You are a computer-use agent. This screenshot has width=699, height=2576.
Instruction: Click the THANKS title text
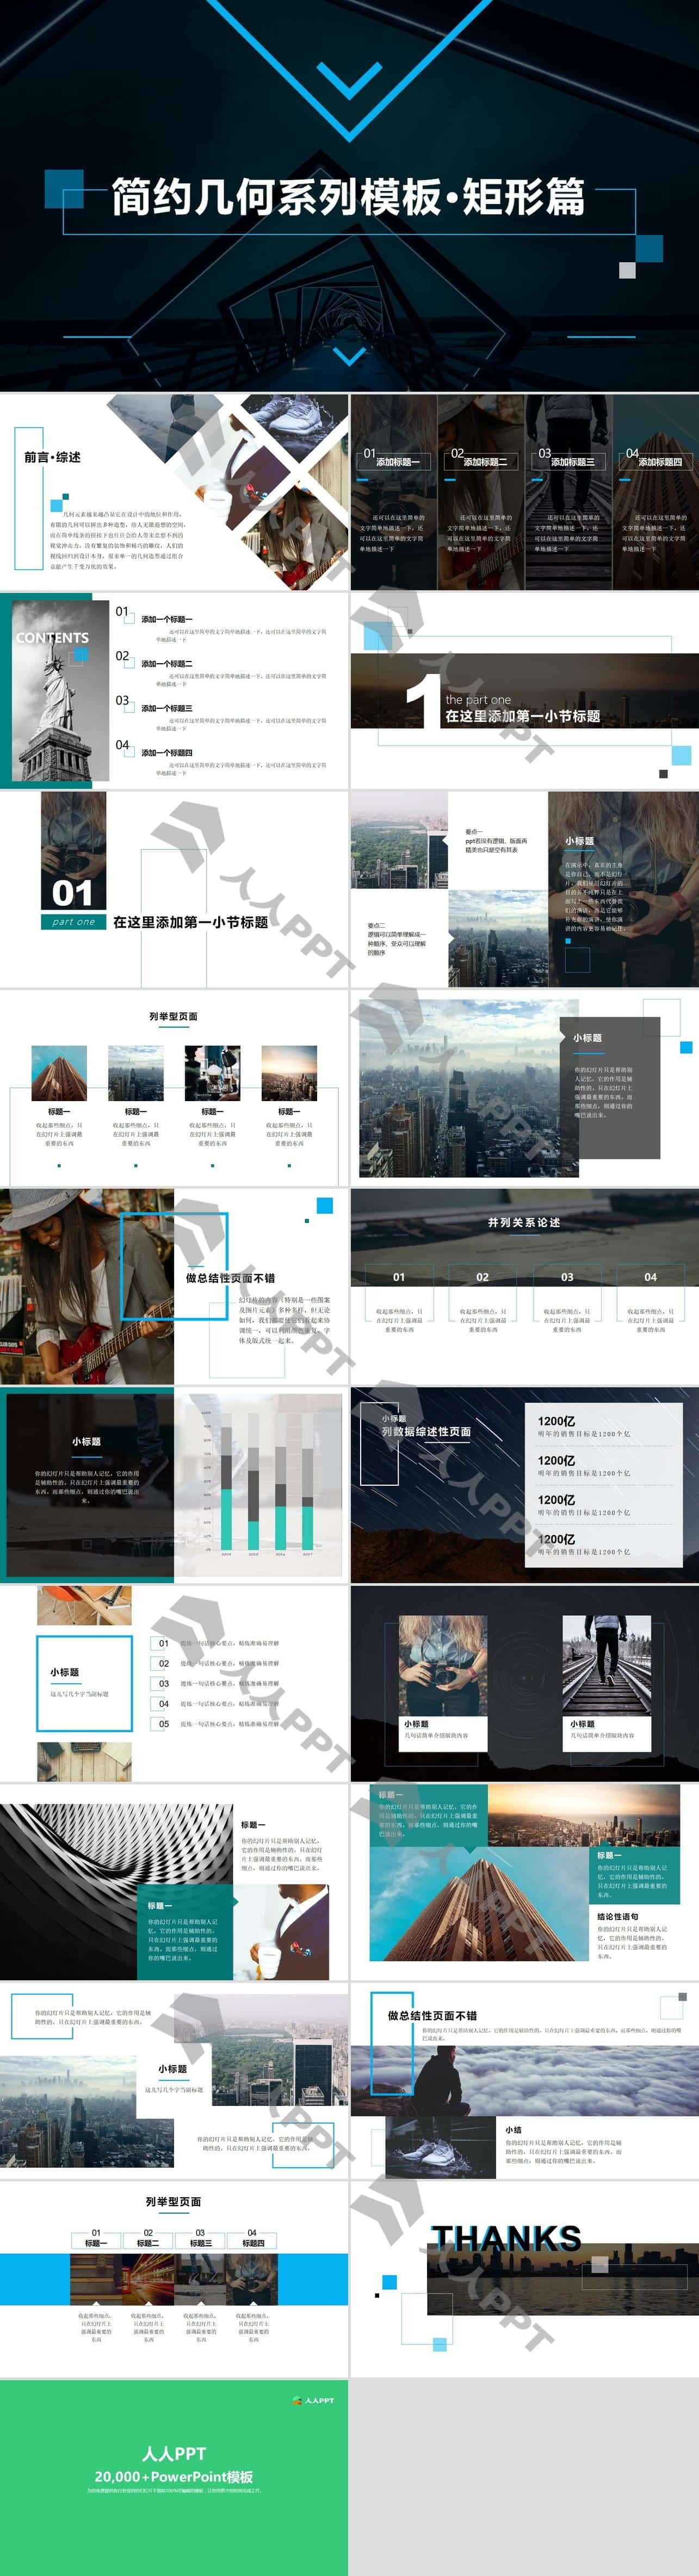click(x=506, y=2238)
